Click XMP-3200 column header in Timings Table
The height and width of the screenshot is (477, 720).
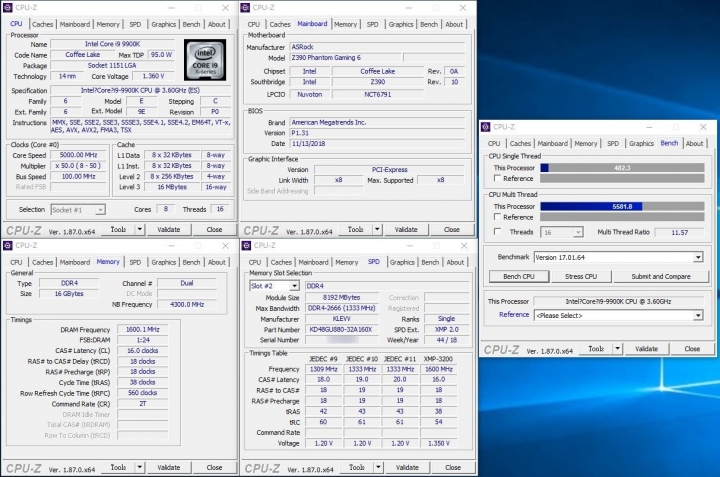(x=438, y=359)
